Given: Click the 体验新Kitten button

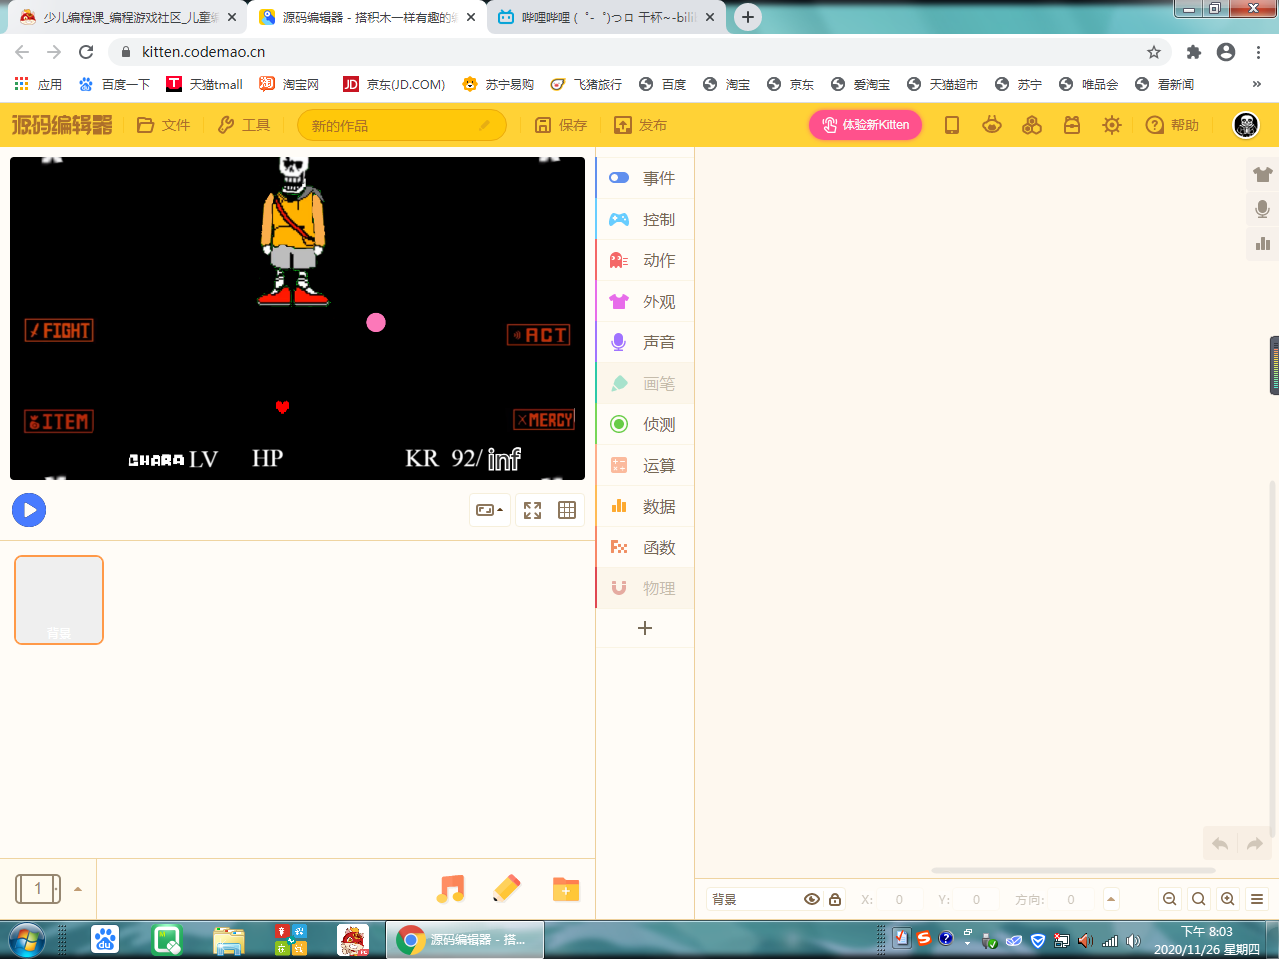Looking at the screenshot, I should [x=865, y=125].
